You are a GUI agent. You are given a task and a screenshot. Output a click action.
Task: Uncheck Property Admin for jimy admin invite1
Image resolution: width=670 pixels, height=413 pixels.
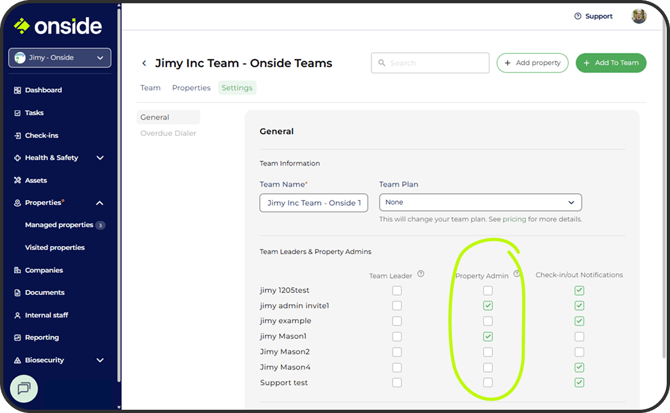click(x=487, y=306)
